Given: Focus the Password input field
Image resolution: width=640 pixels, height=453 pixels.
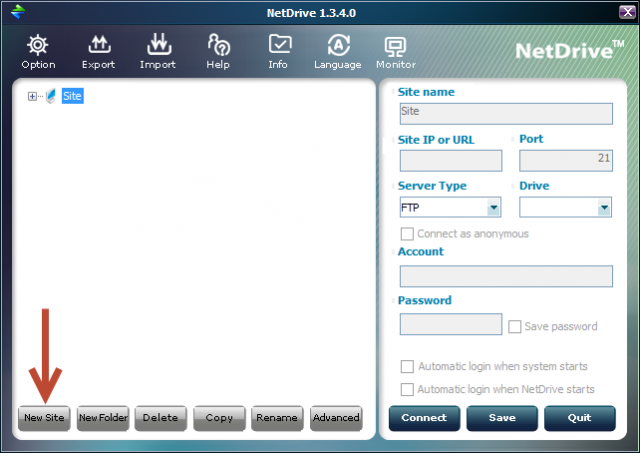Looking at the screenshot, I should [451, 324].
